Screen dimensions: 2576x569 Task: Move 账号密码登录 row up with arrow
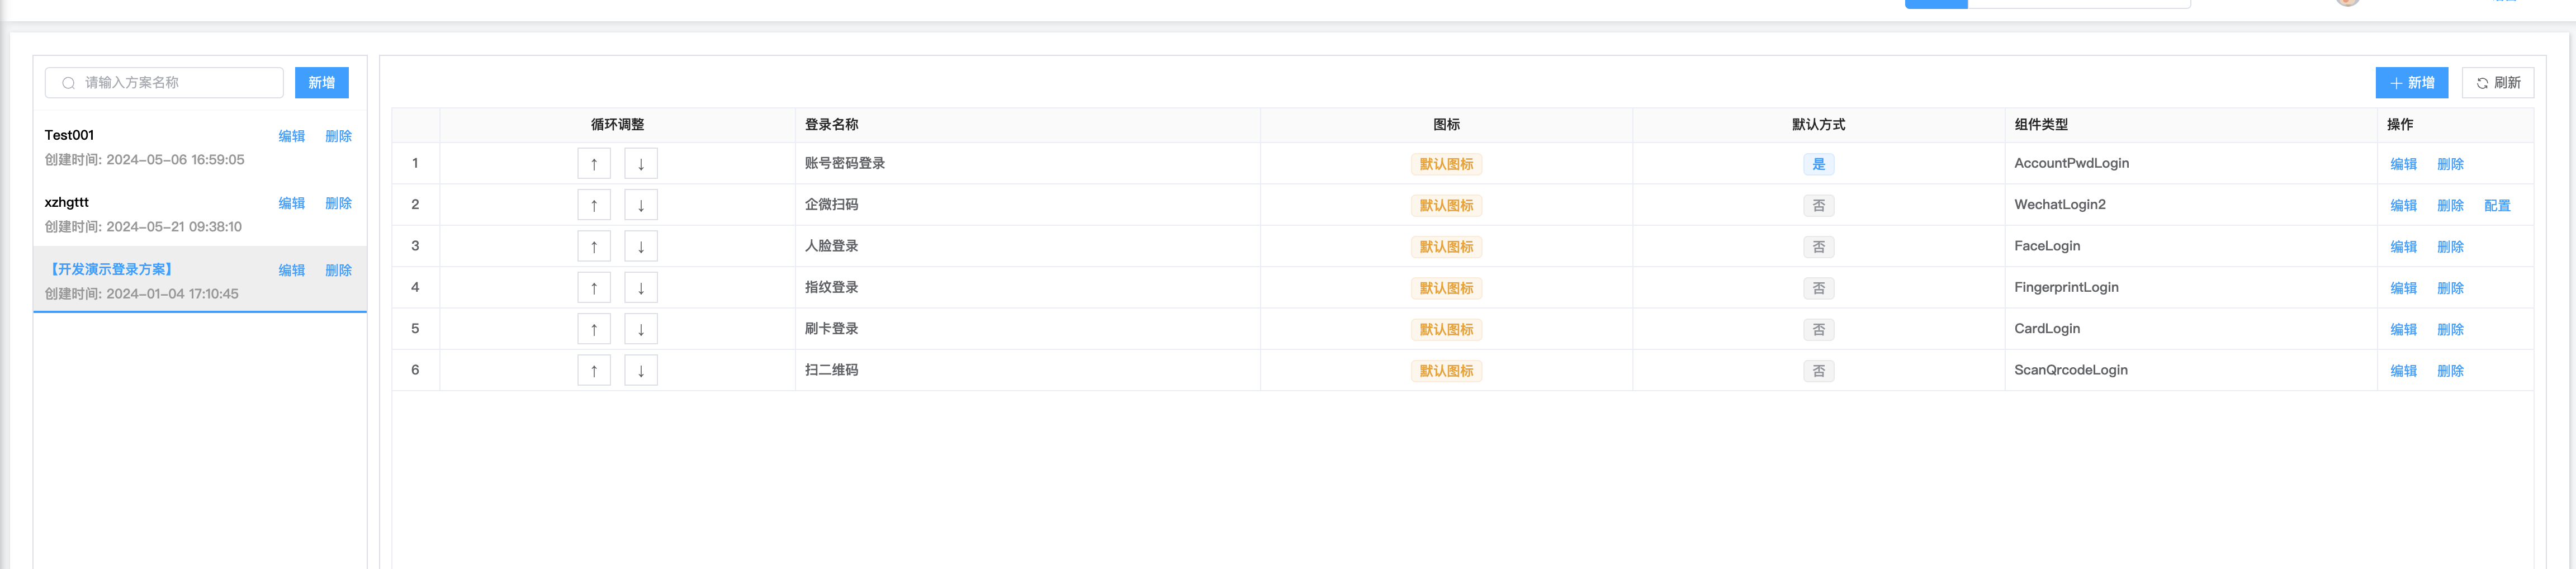click(593, 164)
